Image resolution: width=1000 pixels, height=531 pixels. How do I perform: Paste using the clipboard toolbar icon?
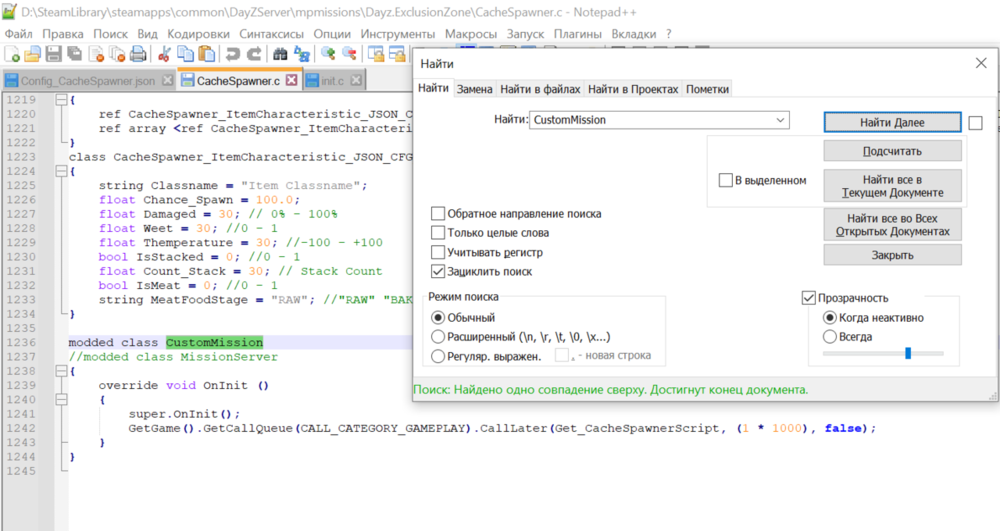click(x=205, y=54)
